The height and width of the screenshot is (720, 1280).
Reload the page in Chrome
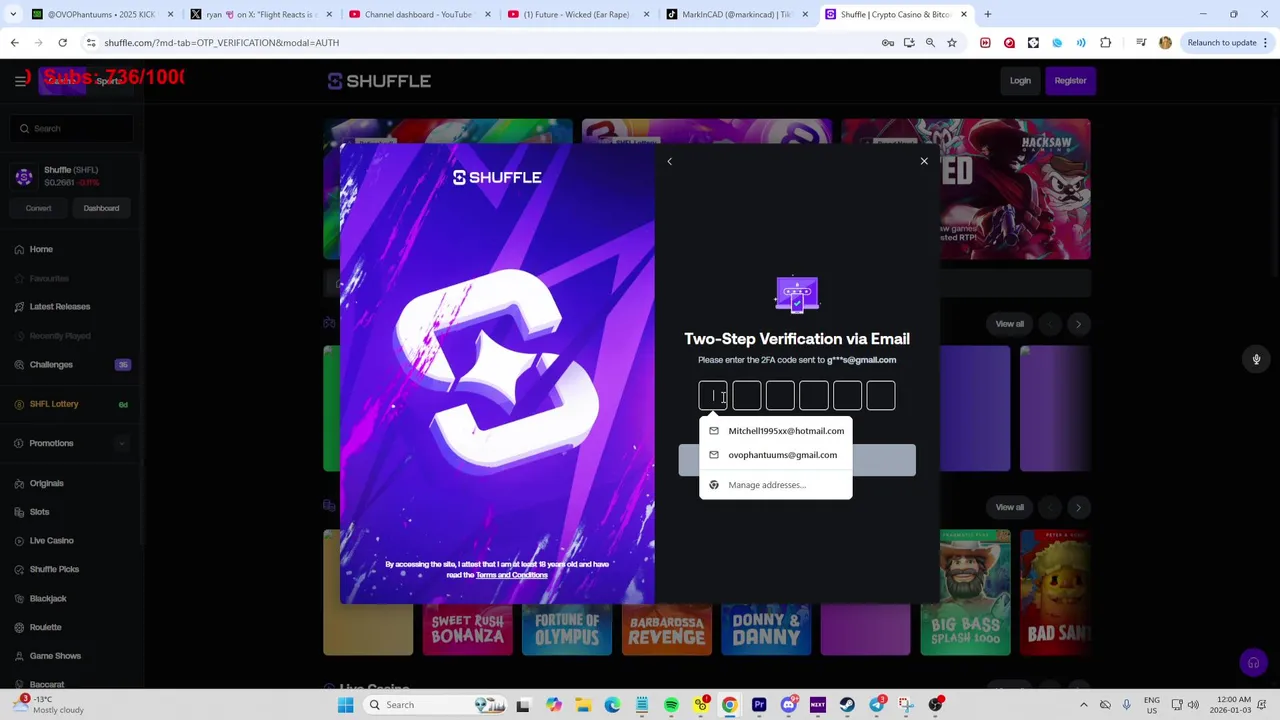click(x=62, y=43)
